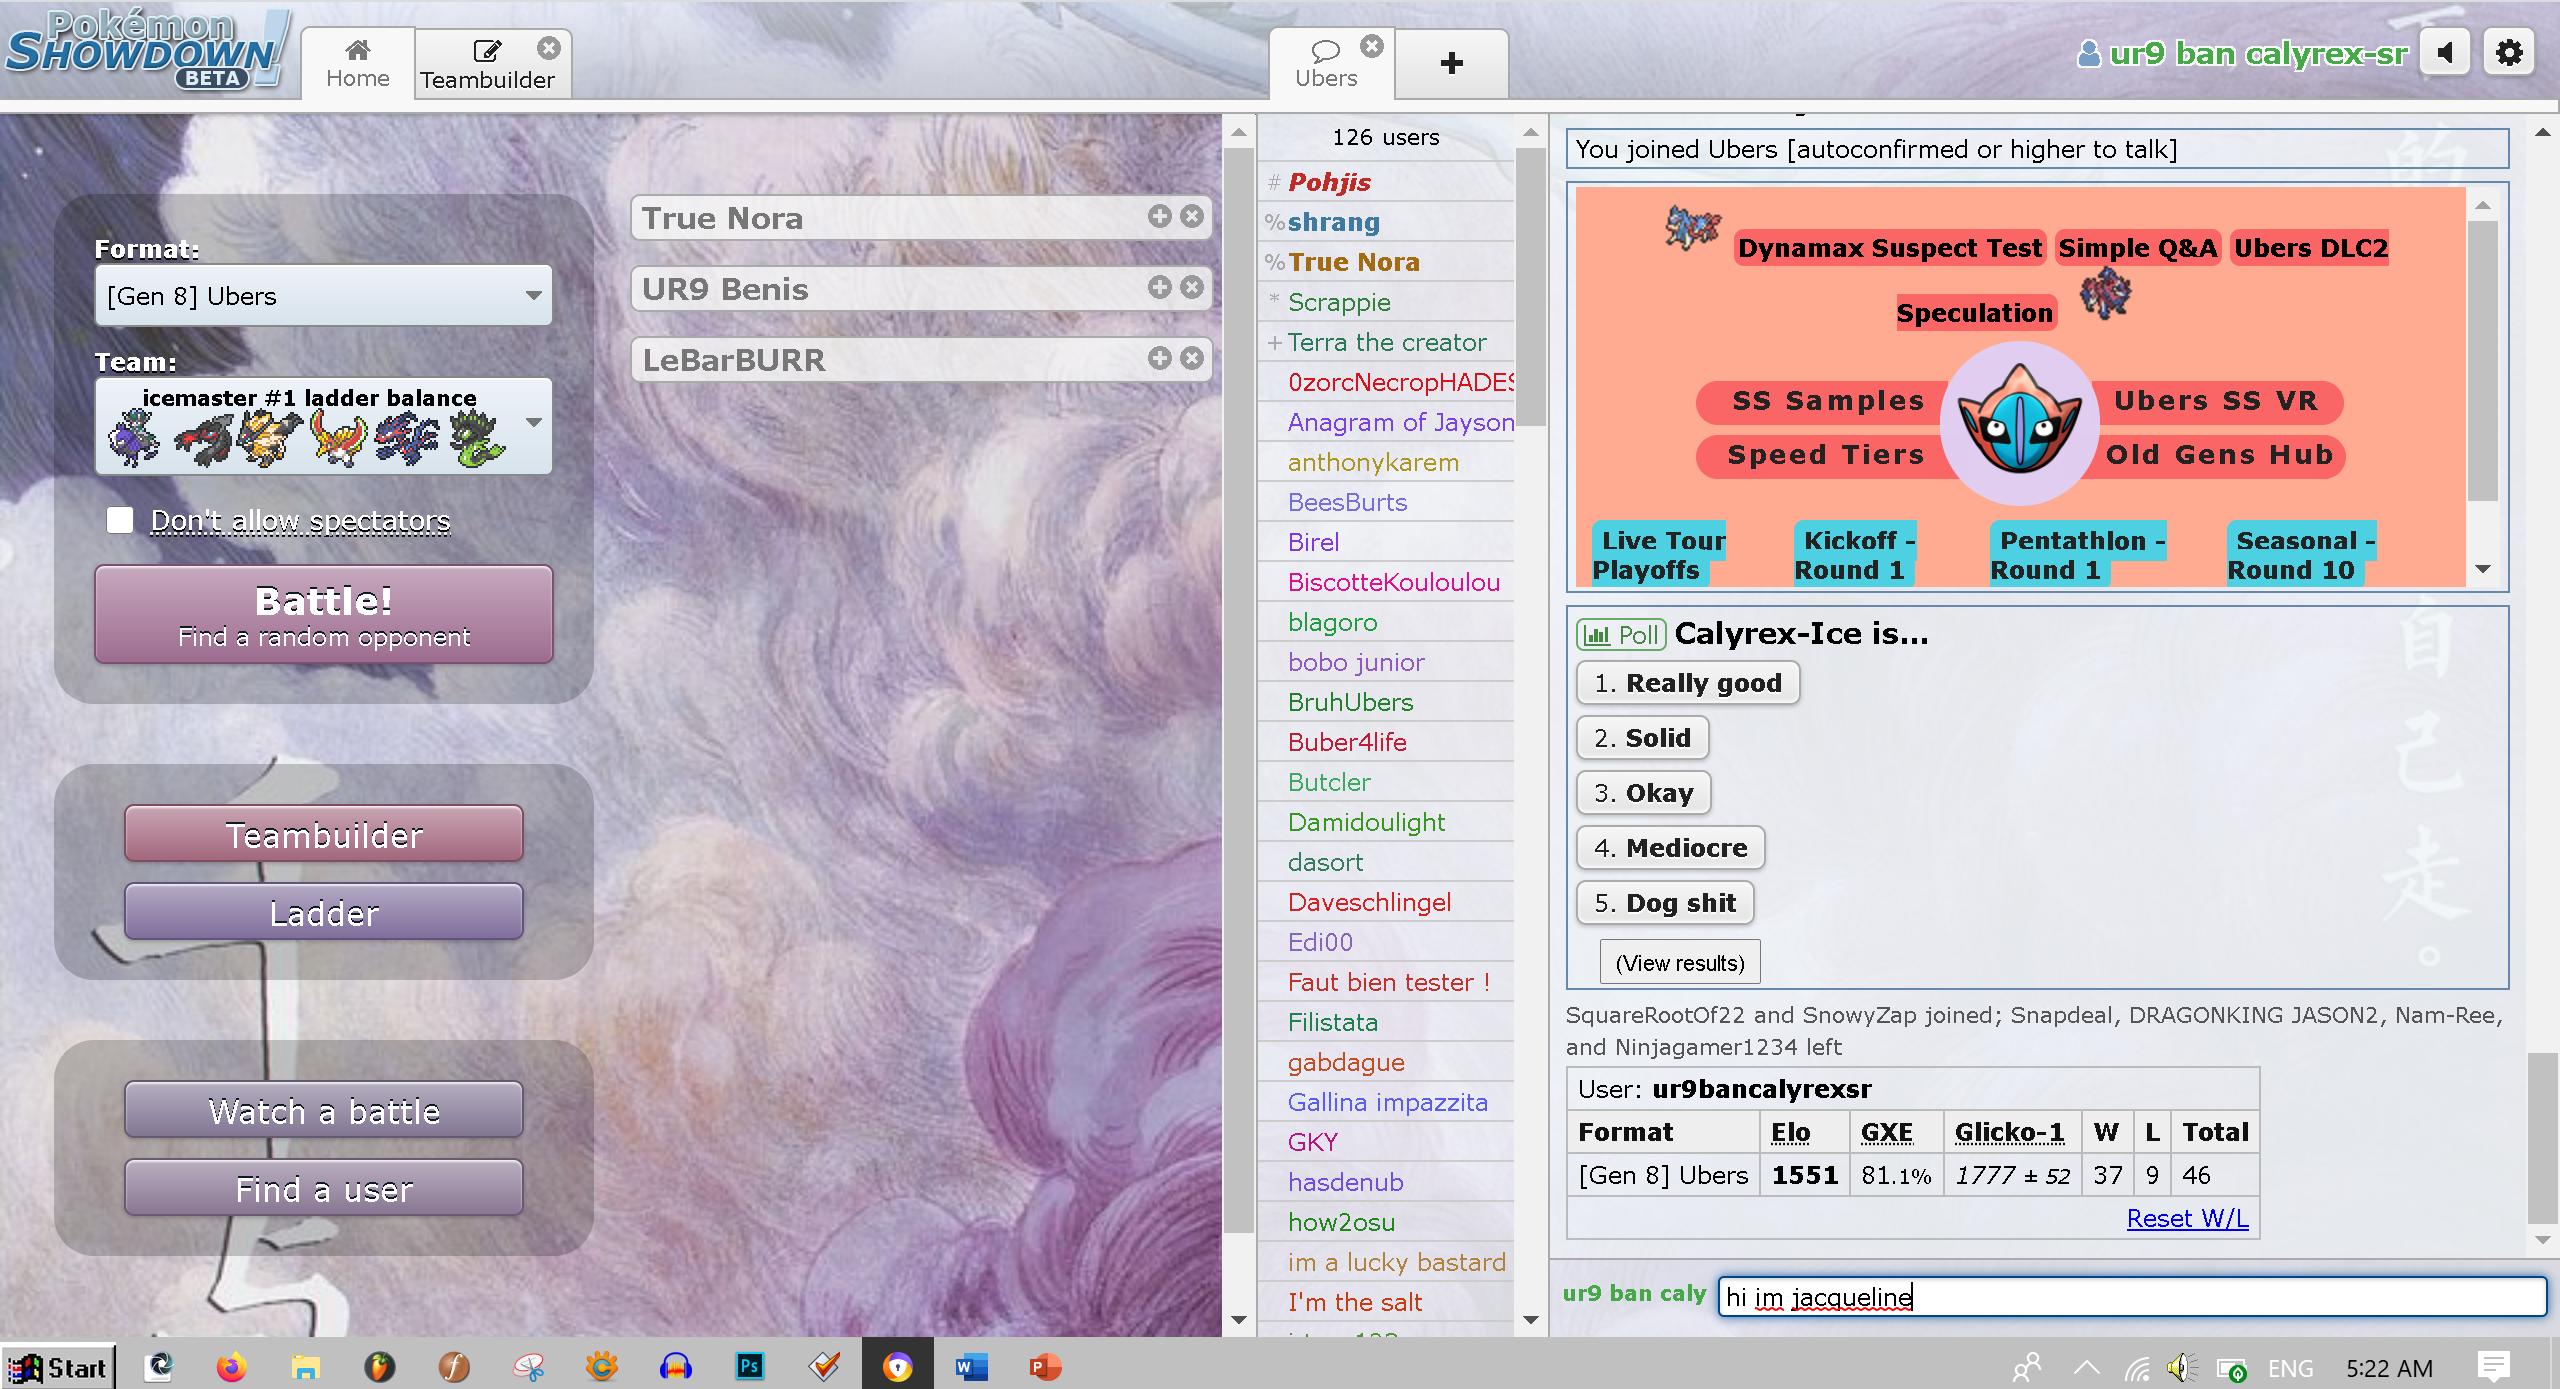This screenshot has width=2560, height=1389.
Task: Click the plus icon on the True Nora PM
Action: pyautogui.click(x=1159, y=216)
